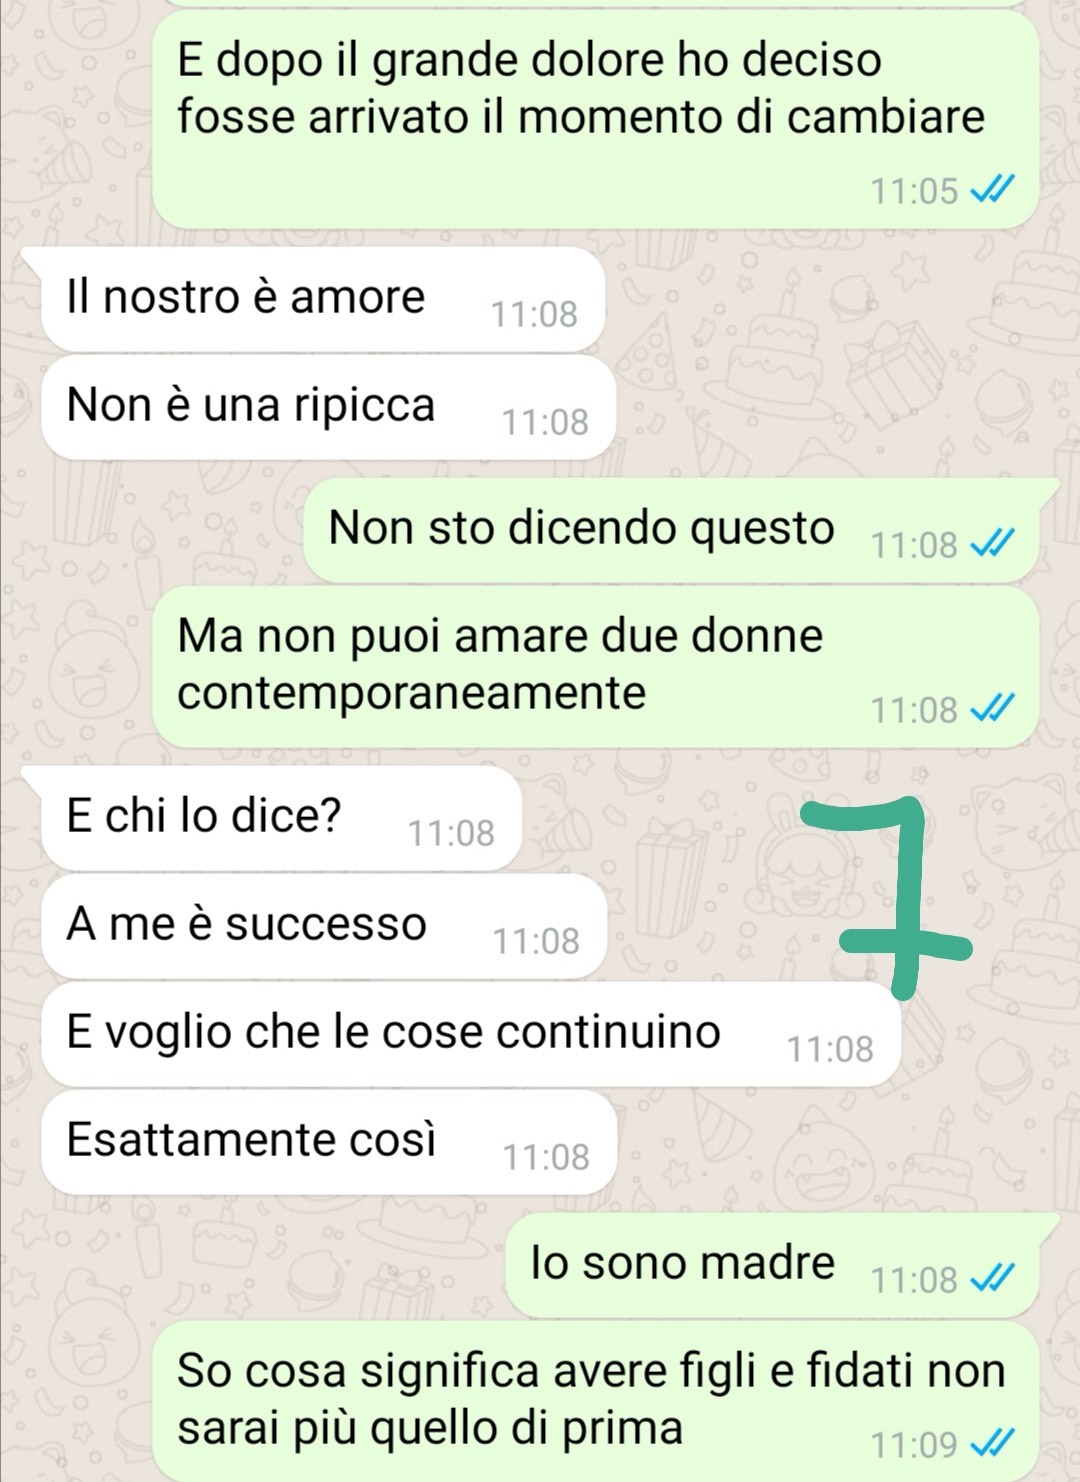Tap the 'A me è successo' message
The width and height of the screenshot is (1080, 1482).
pos(324,926)
